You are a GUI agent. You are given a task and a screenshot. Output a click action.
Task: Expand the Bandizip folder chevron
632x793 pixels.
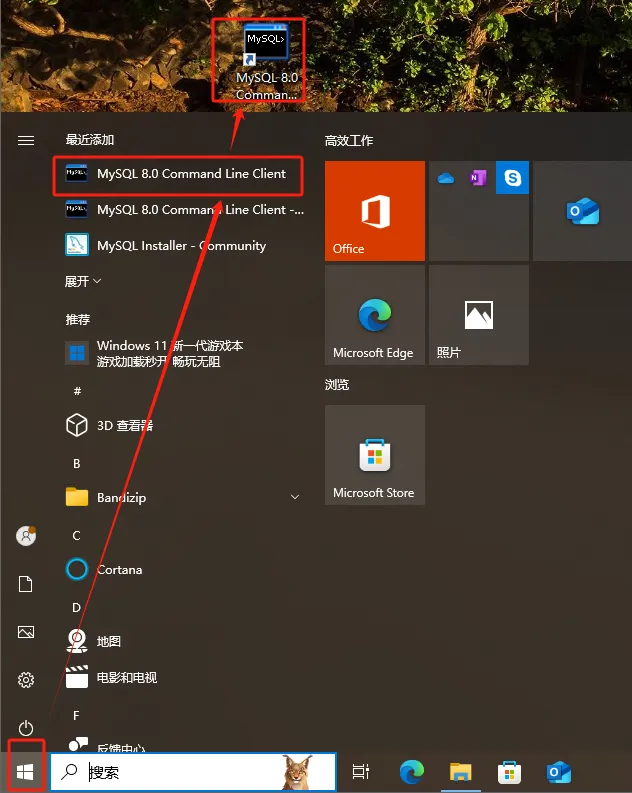(295, 498)
